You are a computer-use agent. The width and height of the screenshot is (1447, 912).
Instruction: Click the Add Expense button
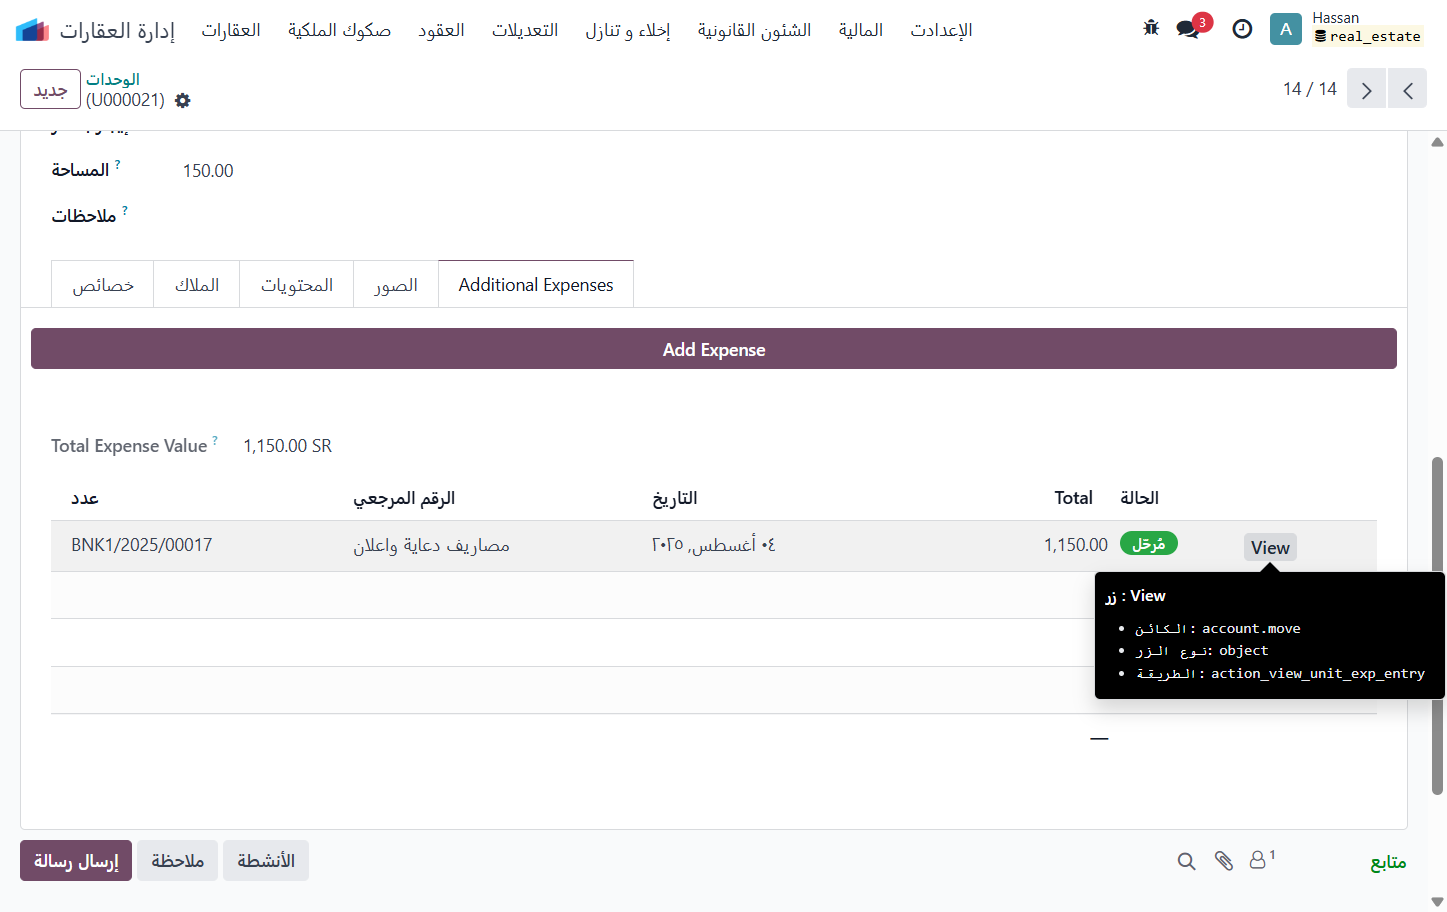pyautogui.click(x=714, y=349)
